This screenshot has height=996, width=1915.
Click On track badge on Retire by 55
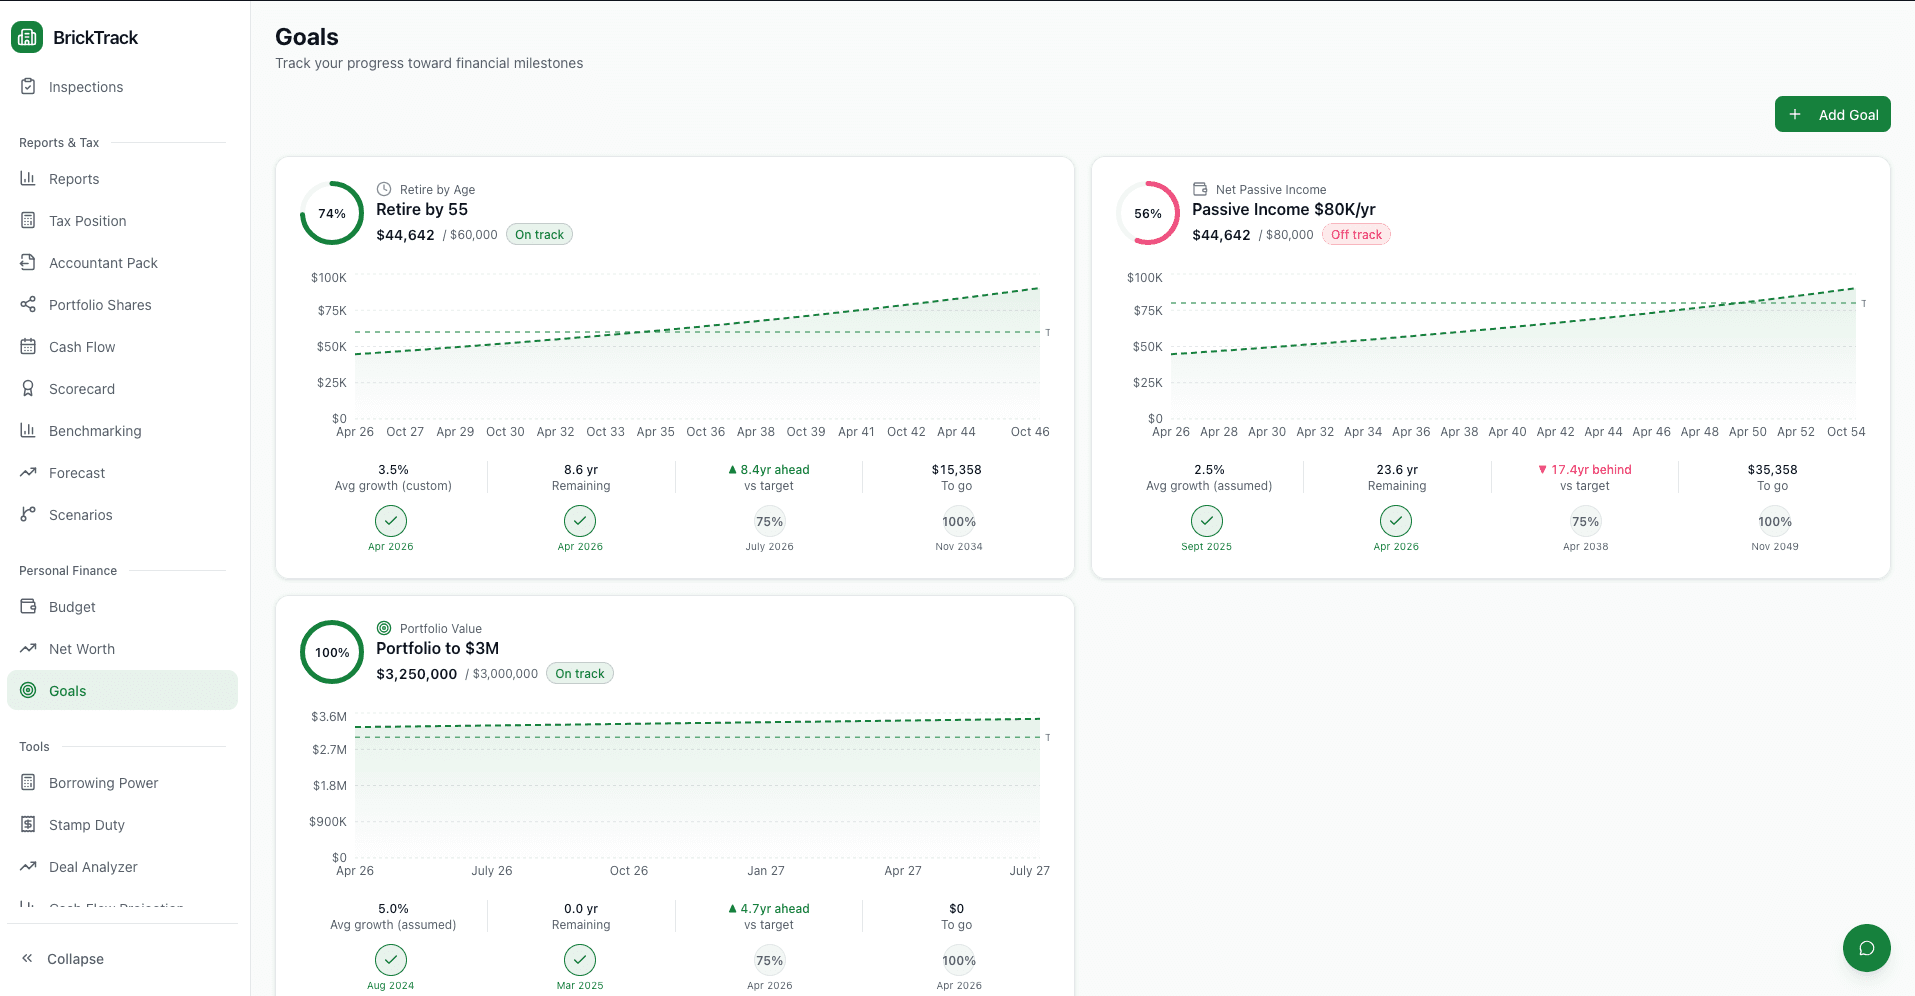[539, 235]
